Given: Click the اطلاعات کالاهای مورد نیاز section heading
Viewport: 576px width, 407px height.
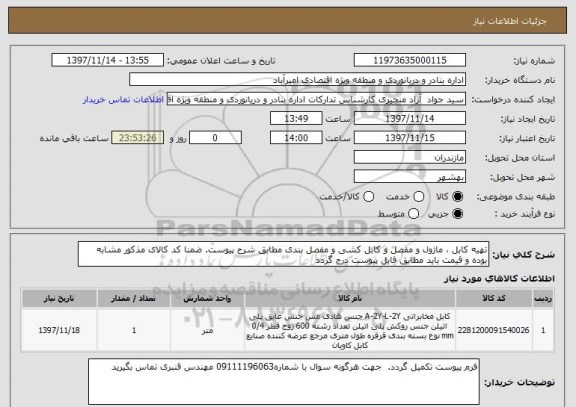Looking at the screenshot, I should (500, 279).
